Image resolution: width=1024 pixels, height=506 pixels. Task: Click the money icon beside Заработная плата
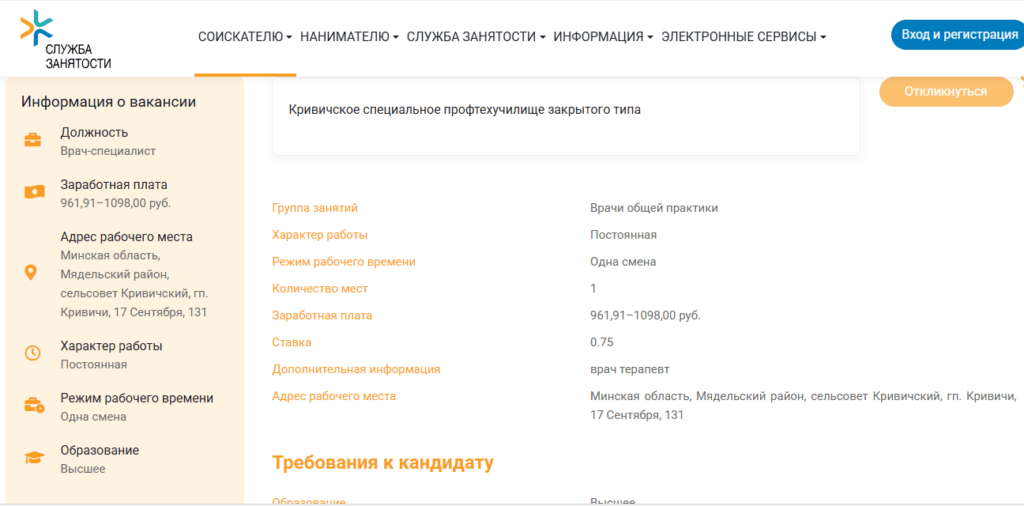pos(33,193)
